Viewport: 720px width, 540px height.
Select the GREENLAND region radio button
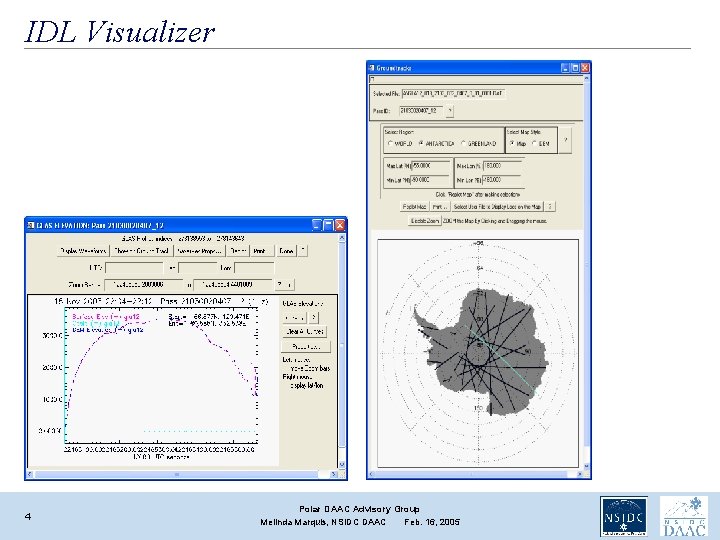(x=463, y=144)
